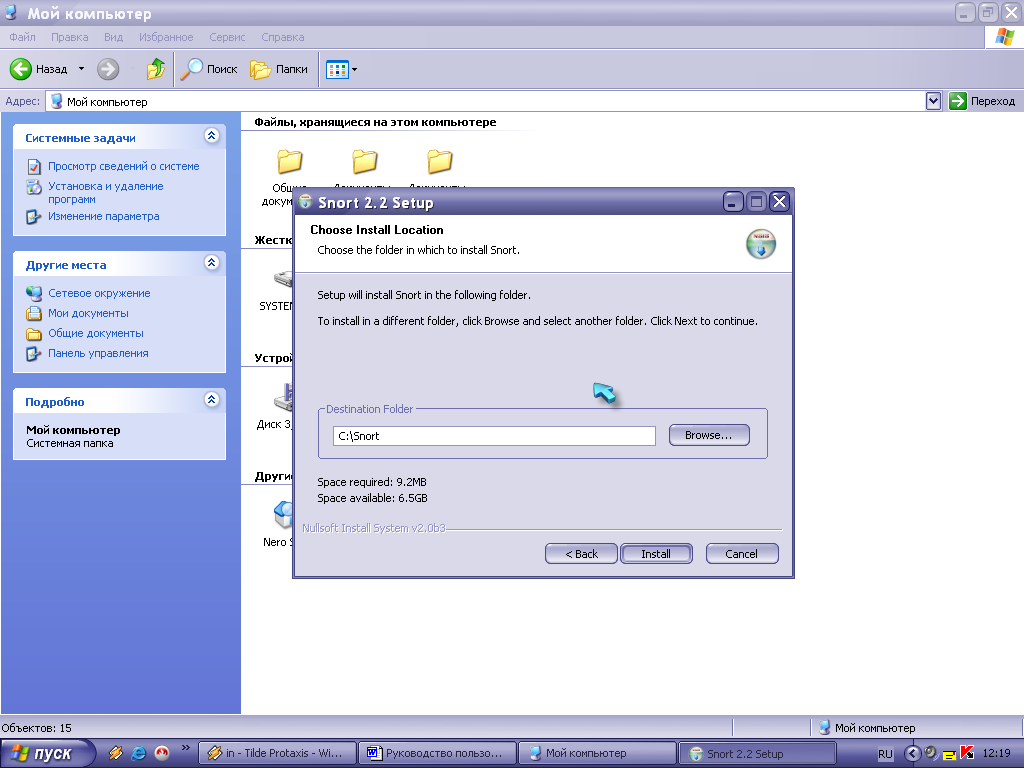Select the third documents folder icon
Viewport: 1024px width, 768px height.
click(440, 161)
